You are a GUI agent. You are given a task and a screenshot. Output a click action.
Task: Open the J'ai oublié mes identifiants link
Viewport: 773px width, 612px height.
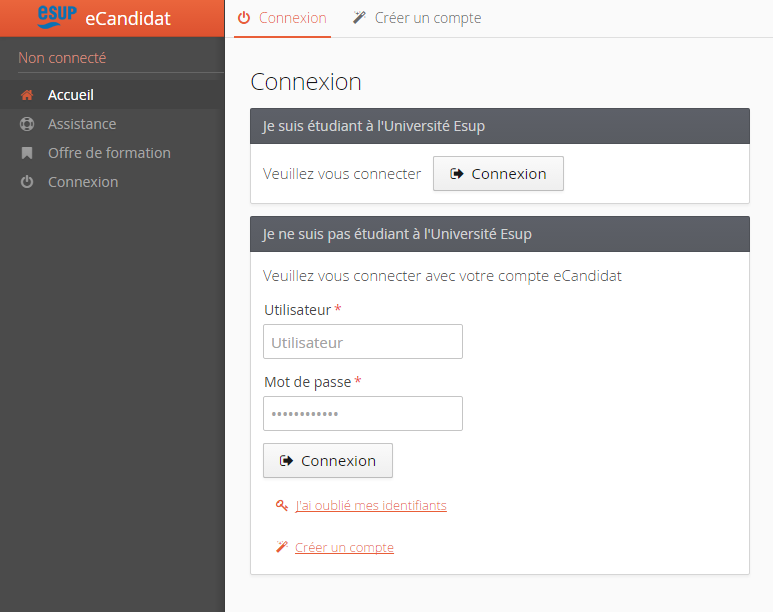point(371,506)
